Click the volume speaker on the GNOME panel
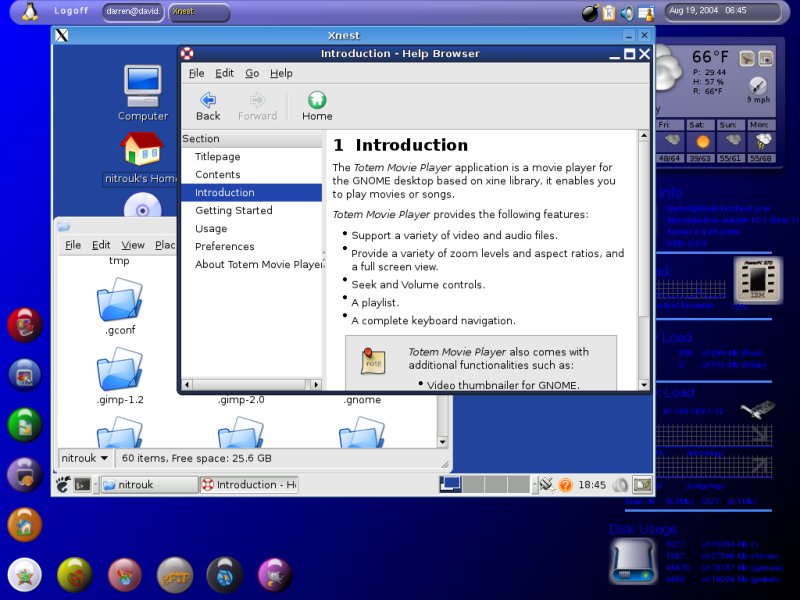 620,485
